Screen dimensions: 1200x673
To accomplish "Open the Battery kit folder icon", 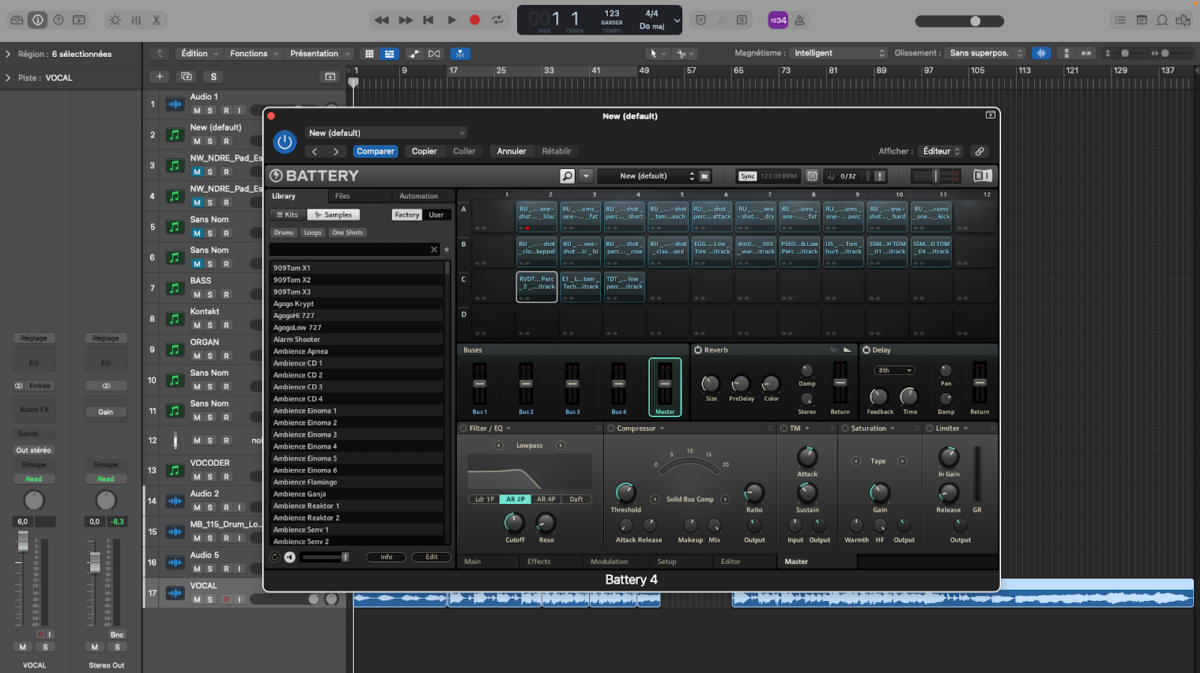I will [705, 176].
